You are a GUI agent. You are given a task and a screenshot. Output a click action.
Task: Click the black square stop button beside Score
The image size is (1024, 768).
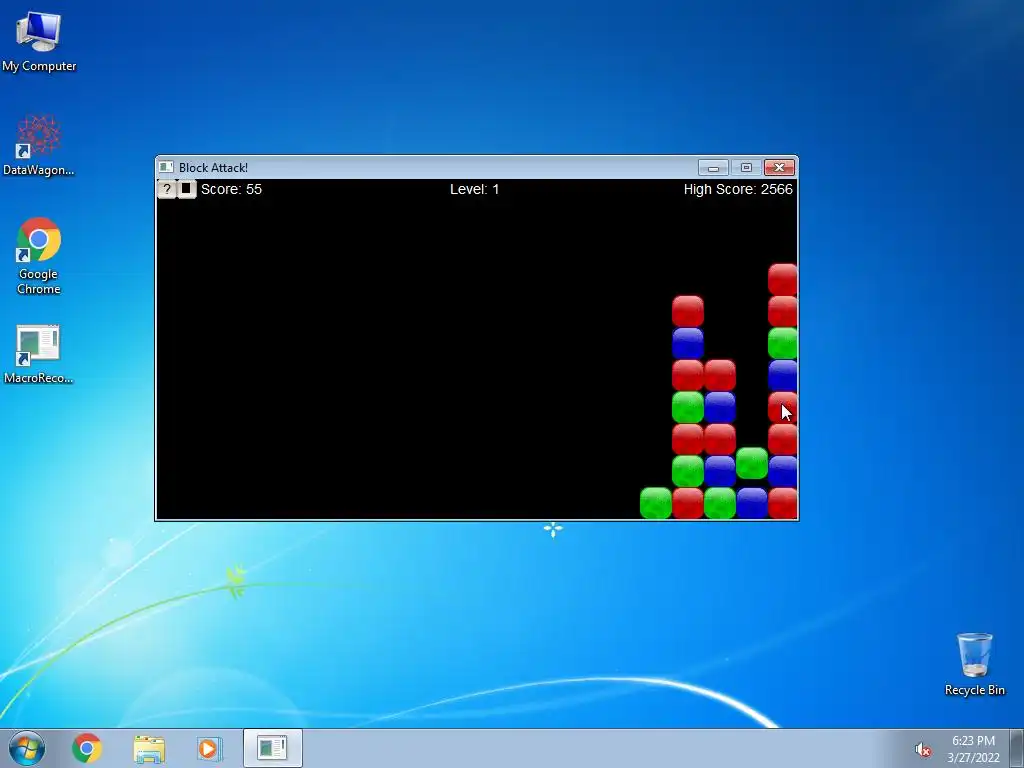click(x=186, y=189)
